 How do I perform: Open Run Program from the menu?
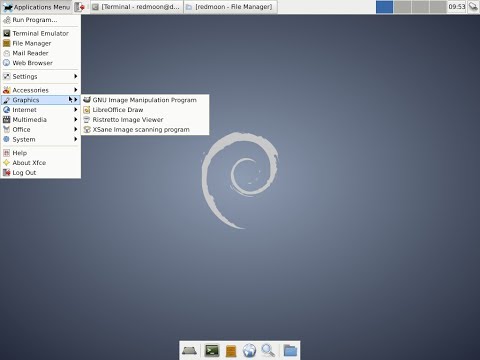point(41,20)
